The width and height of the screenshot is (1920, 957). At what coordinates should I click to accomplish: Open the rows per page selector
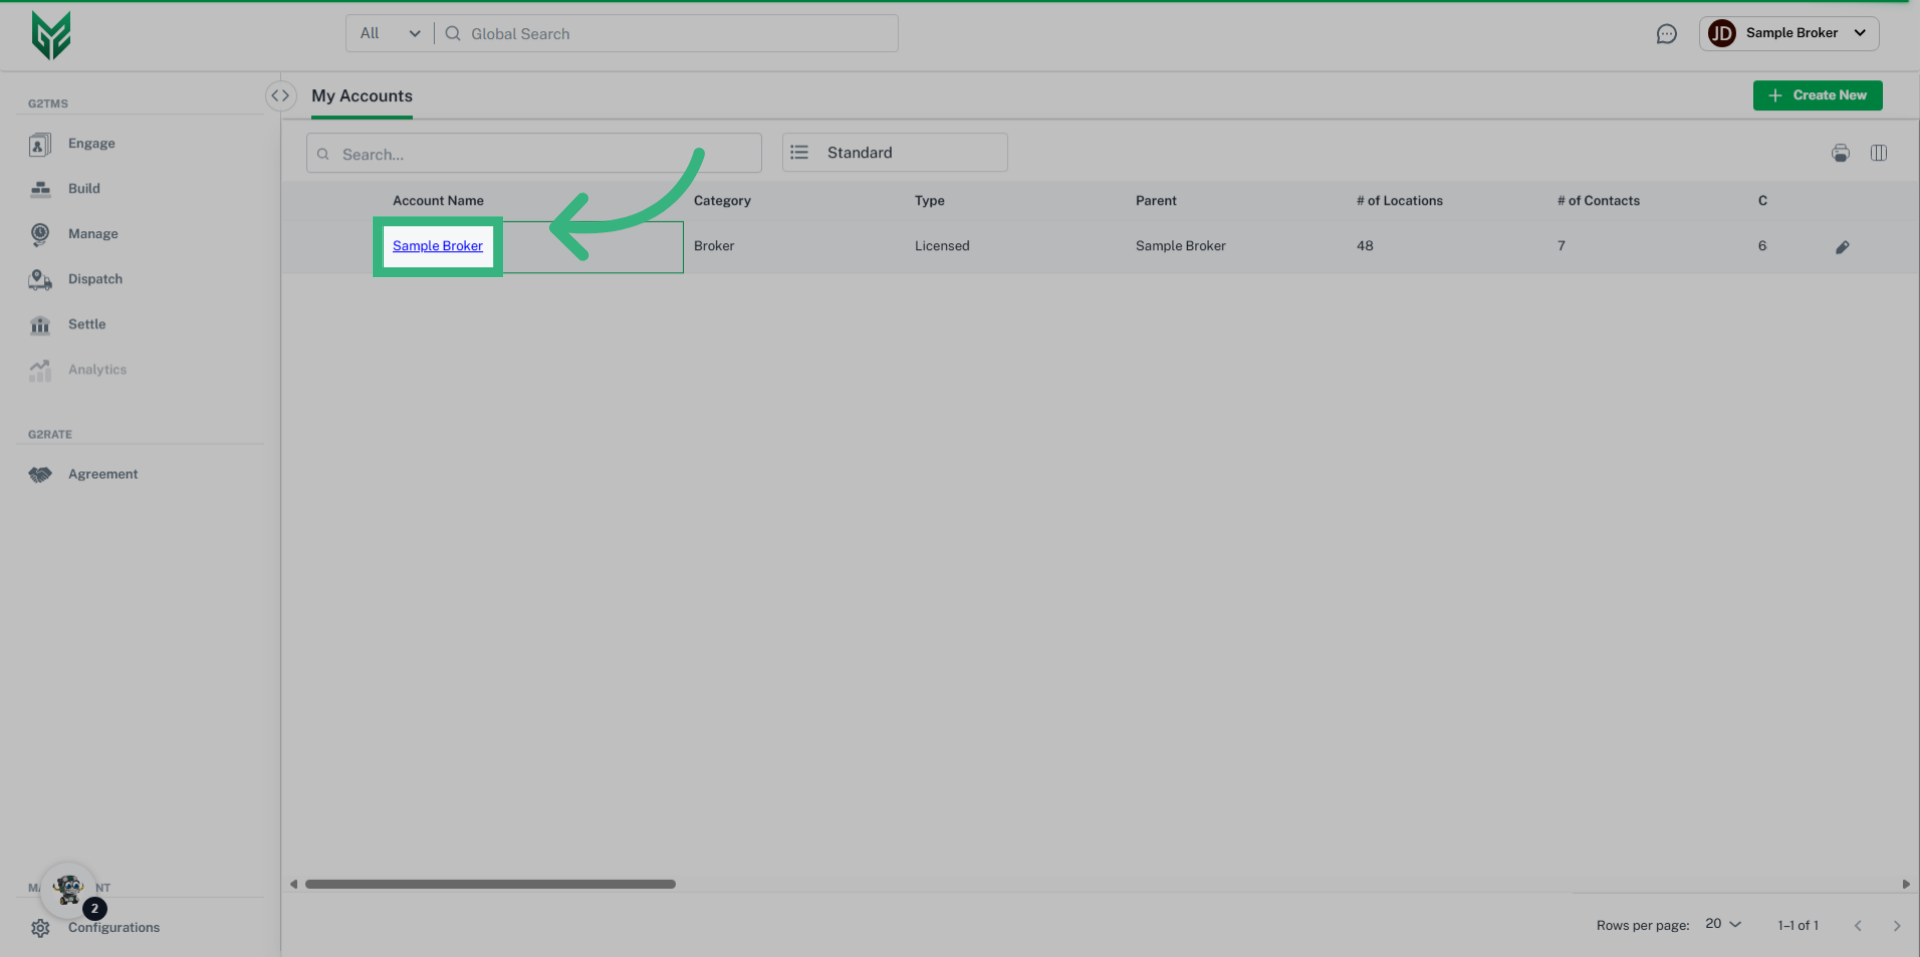1721,924
